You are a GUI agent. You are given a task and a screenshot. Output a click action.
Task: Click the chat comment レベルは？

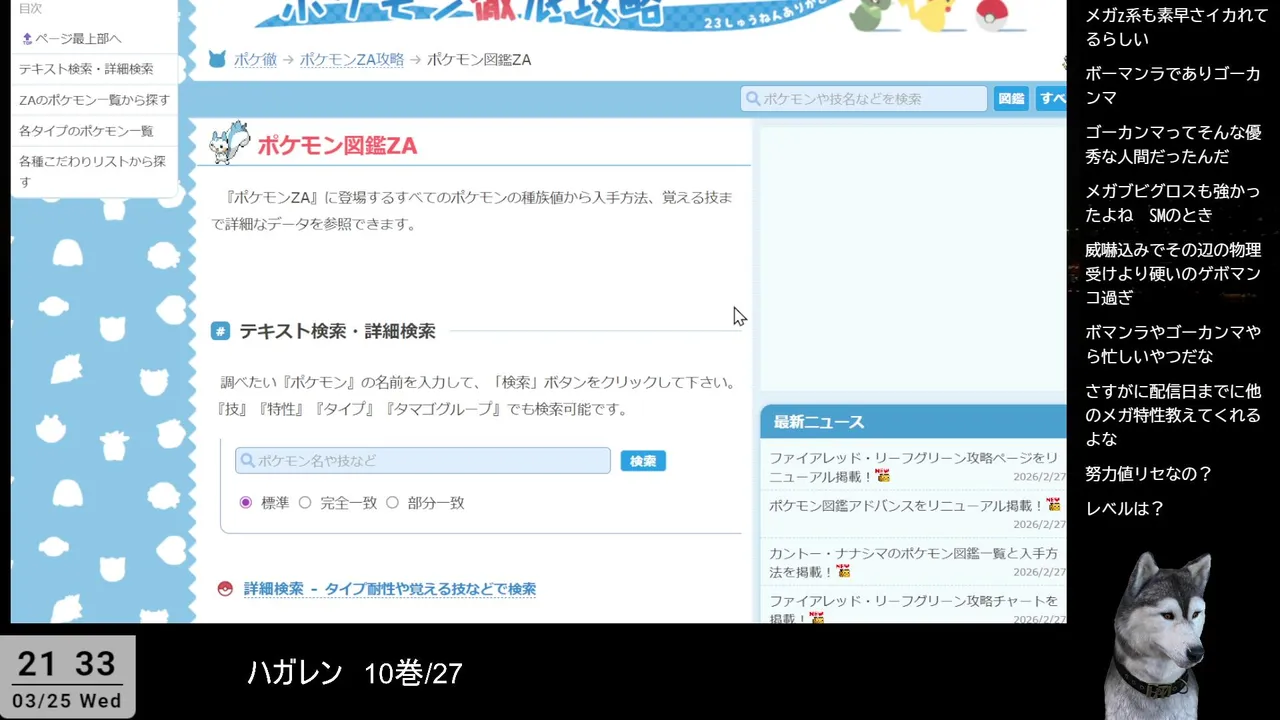tap(1125, 509)
